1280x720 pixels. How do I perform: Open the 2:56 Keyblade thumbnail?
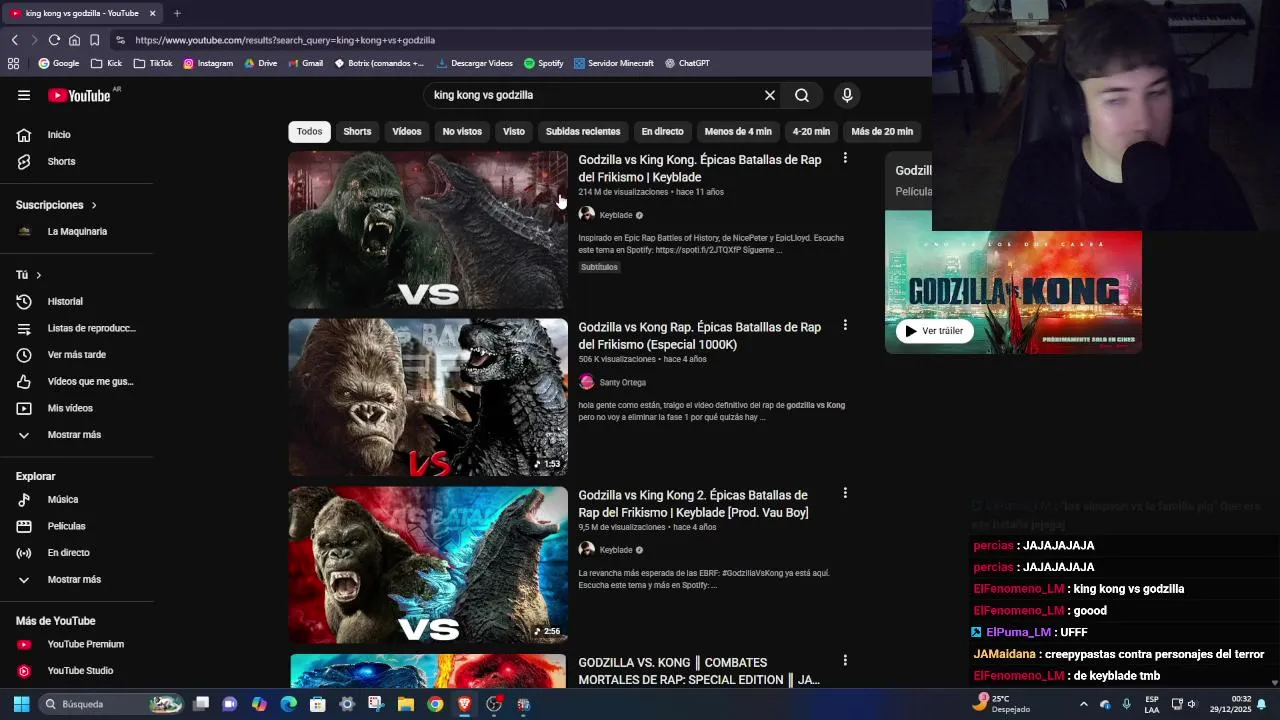(428, 565)
